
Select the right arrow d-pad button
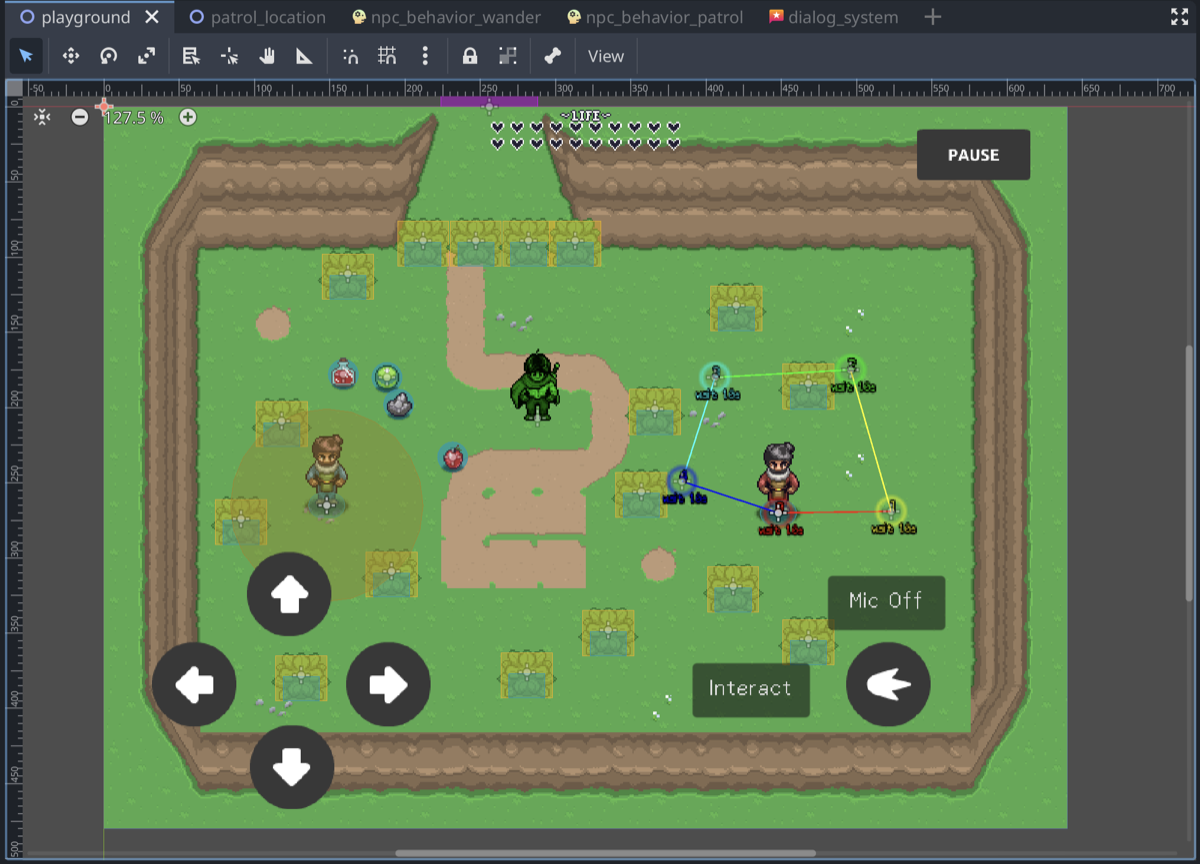pos(388,685)
